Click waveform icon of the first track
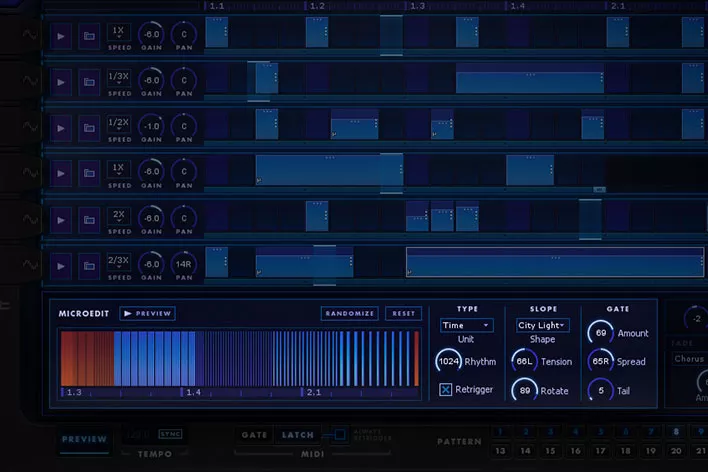708x472 pixels. [x=30, y=35]
